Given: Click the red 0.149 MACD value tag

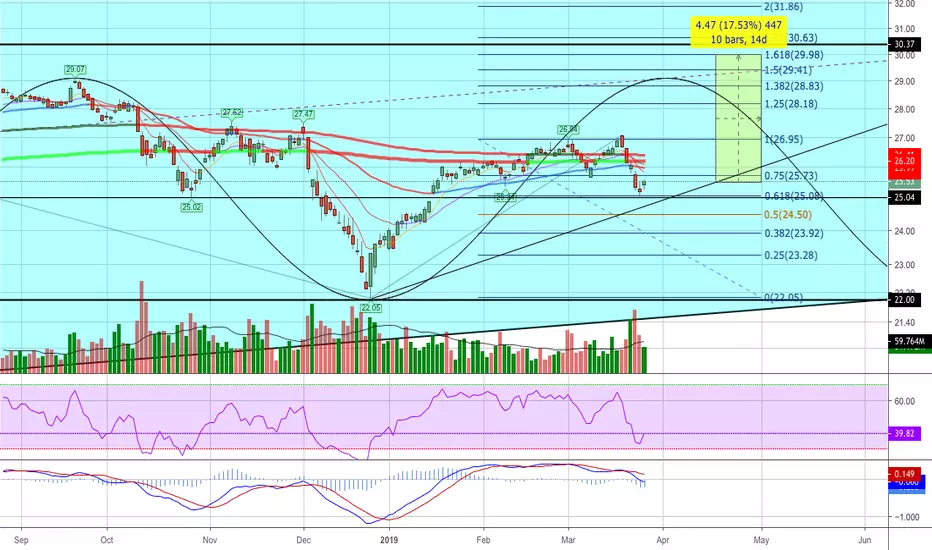Looking at the screenshot, I should point(905,474).
